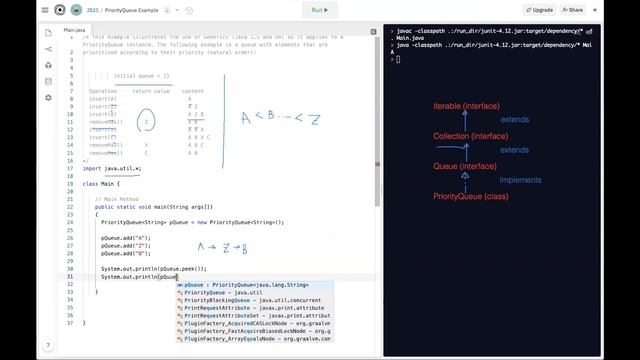Image resolution: width=640 pixels, height=360 pixels.
Task: Click Collection (interface) label in diagram
Action: coord(471,136)
